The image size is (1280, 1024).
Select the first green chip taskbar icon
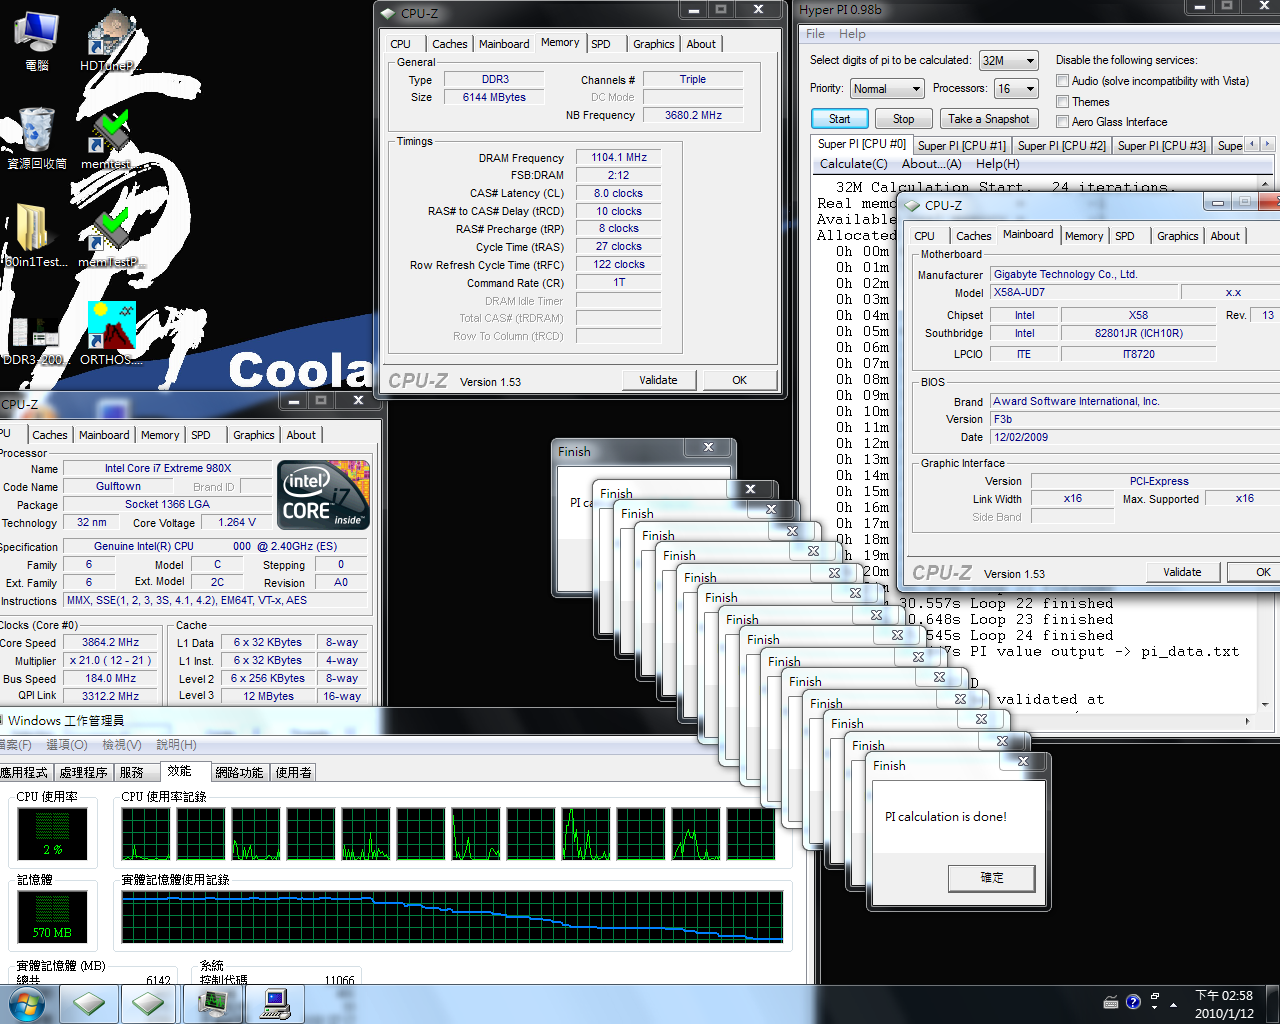coord(89,1004)
